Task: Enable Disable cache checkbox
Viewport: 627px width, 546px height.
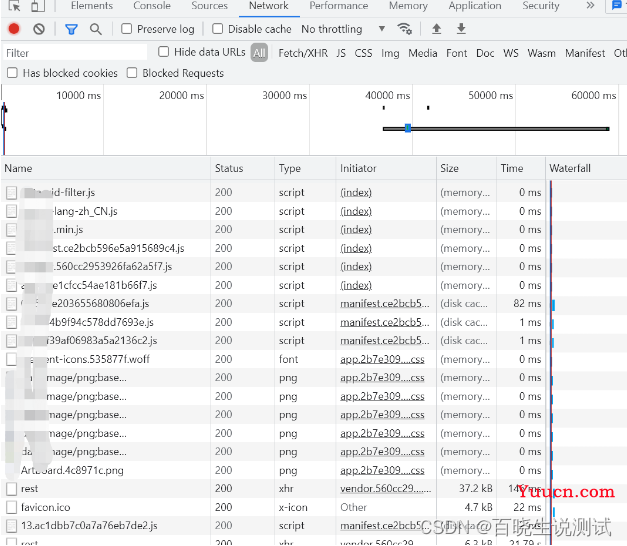Action: [218, 29]
